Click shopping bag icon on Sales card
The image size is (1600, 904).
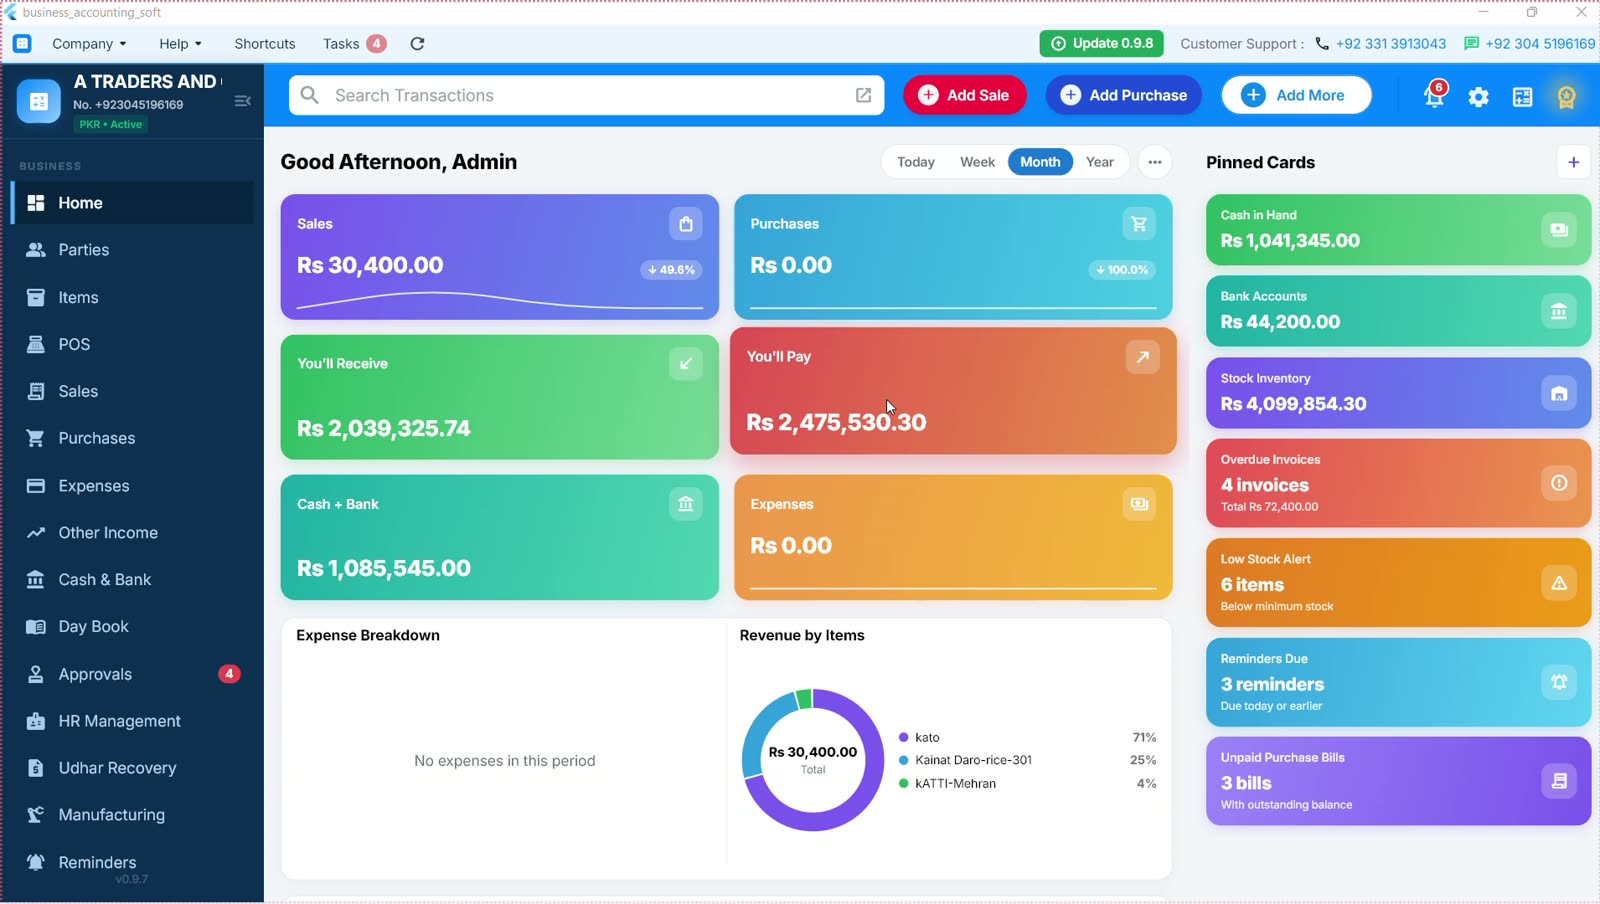coord(686,224)
